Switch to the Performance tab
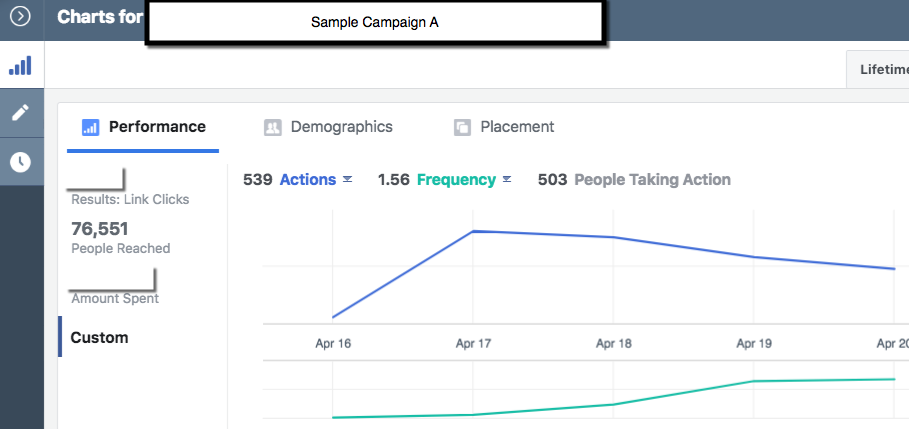The height and width of the screenshot is (429, 909). (x=156, y=127)
